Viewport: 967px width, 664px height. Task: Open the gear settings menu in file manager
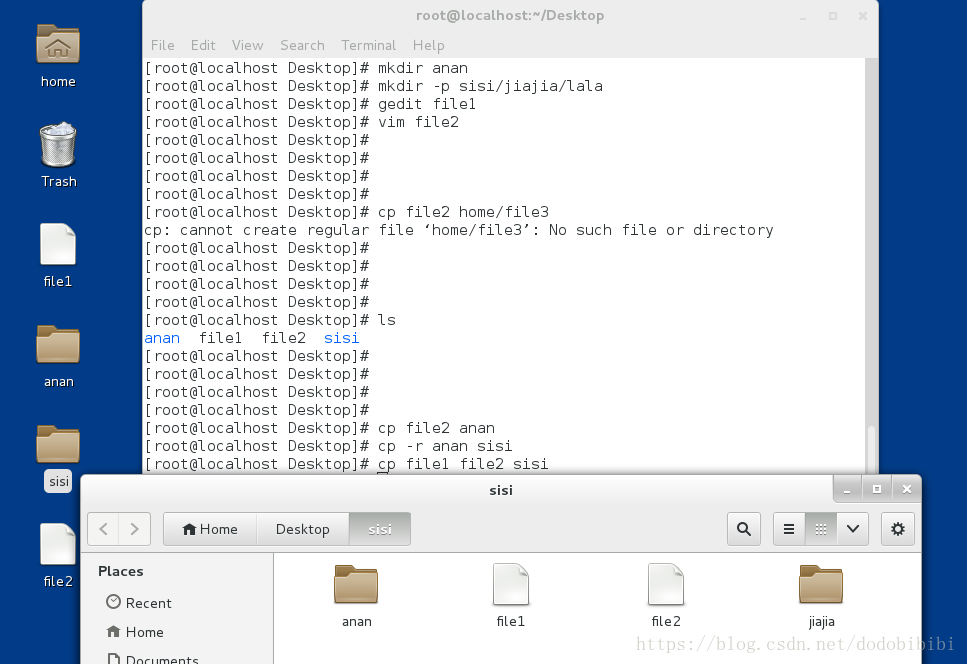coord(898,529)
